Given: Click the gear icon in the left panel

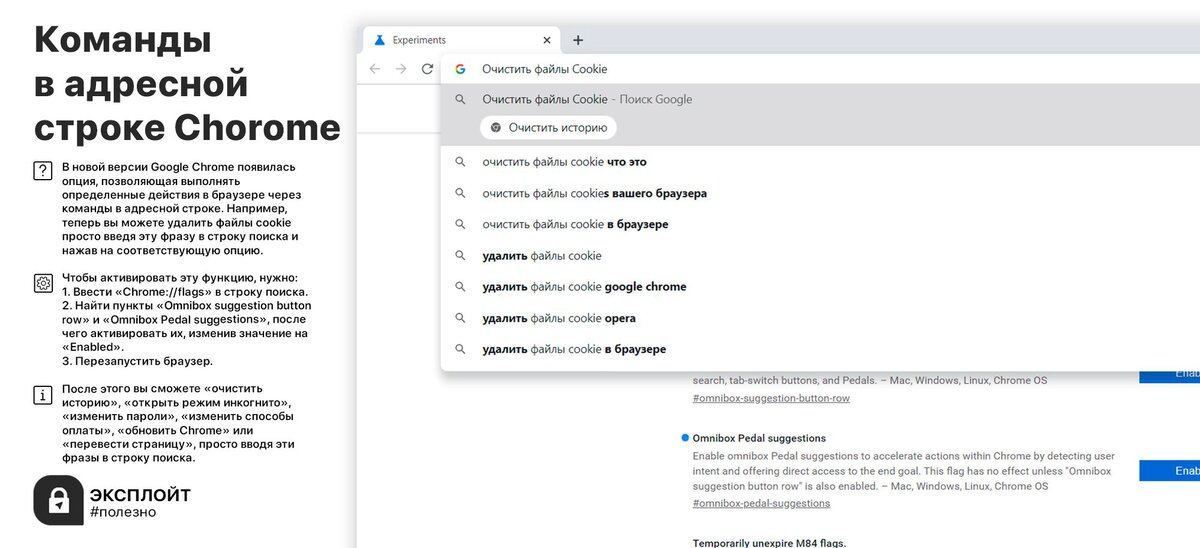Looking at the screenshot, I should (43, 283).
